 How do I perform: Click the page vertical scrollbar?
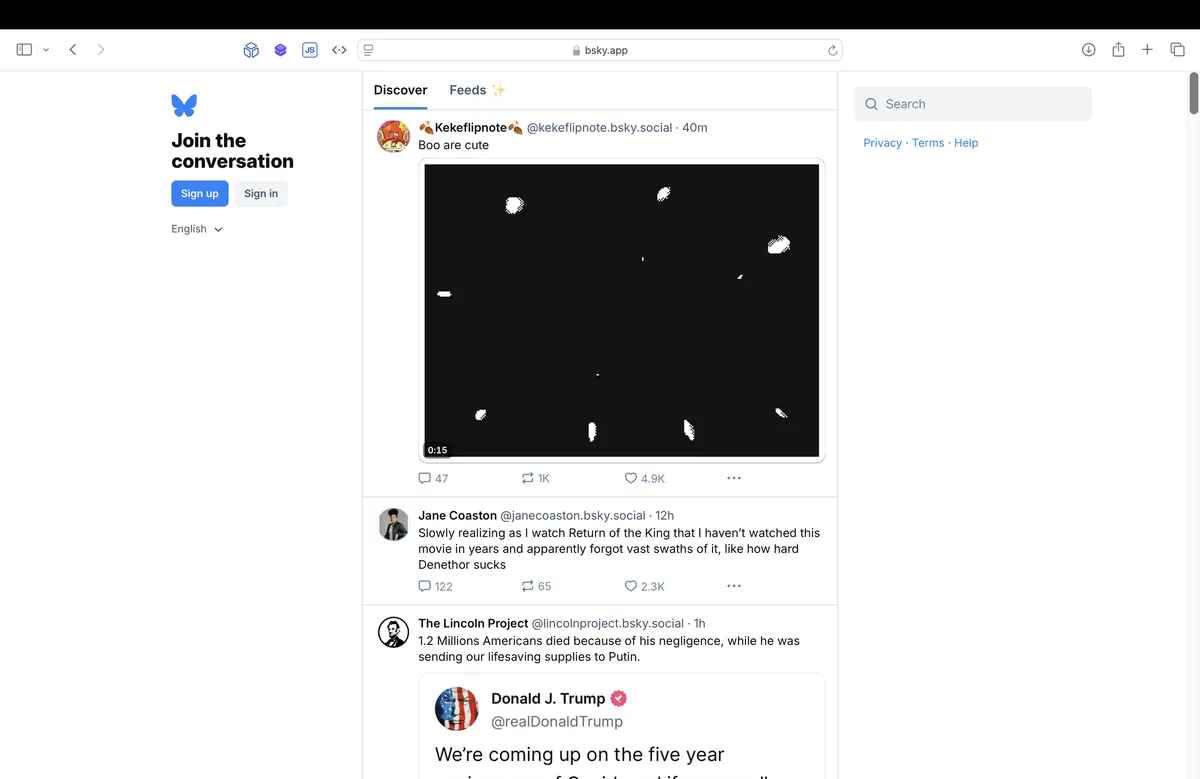click(x=1193, y=93)
